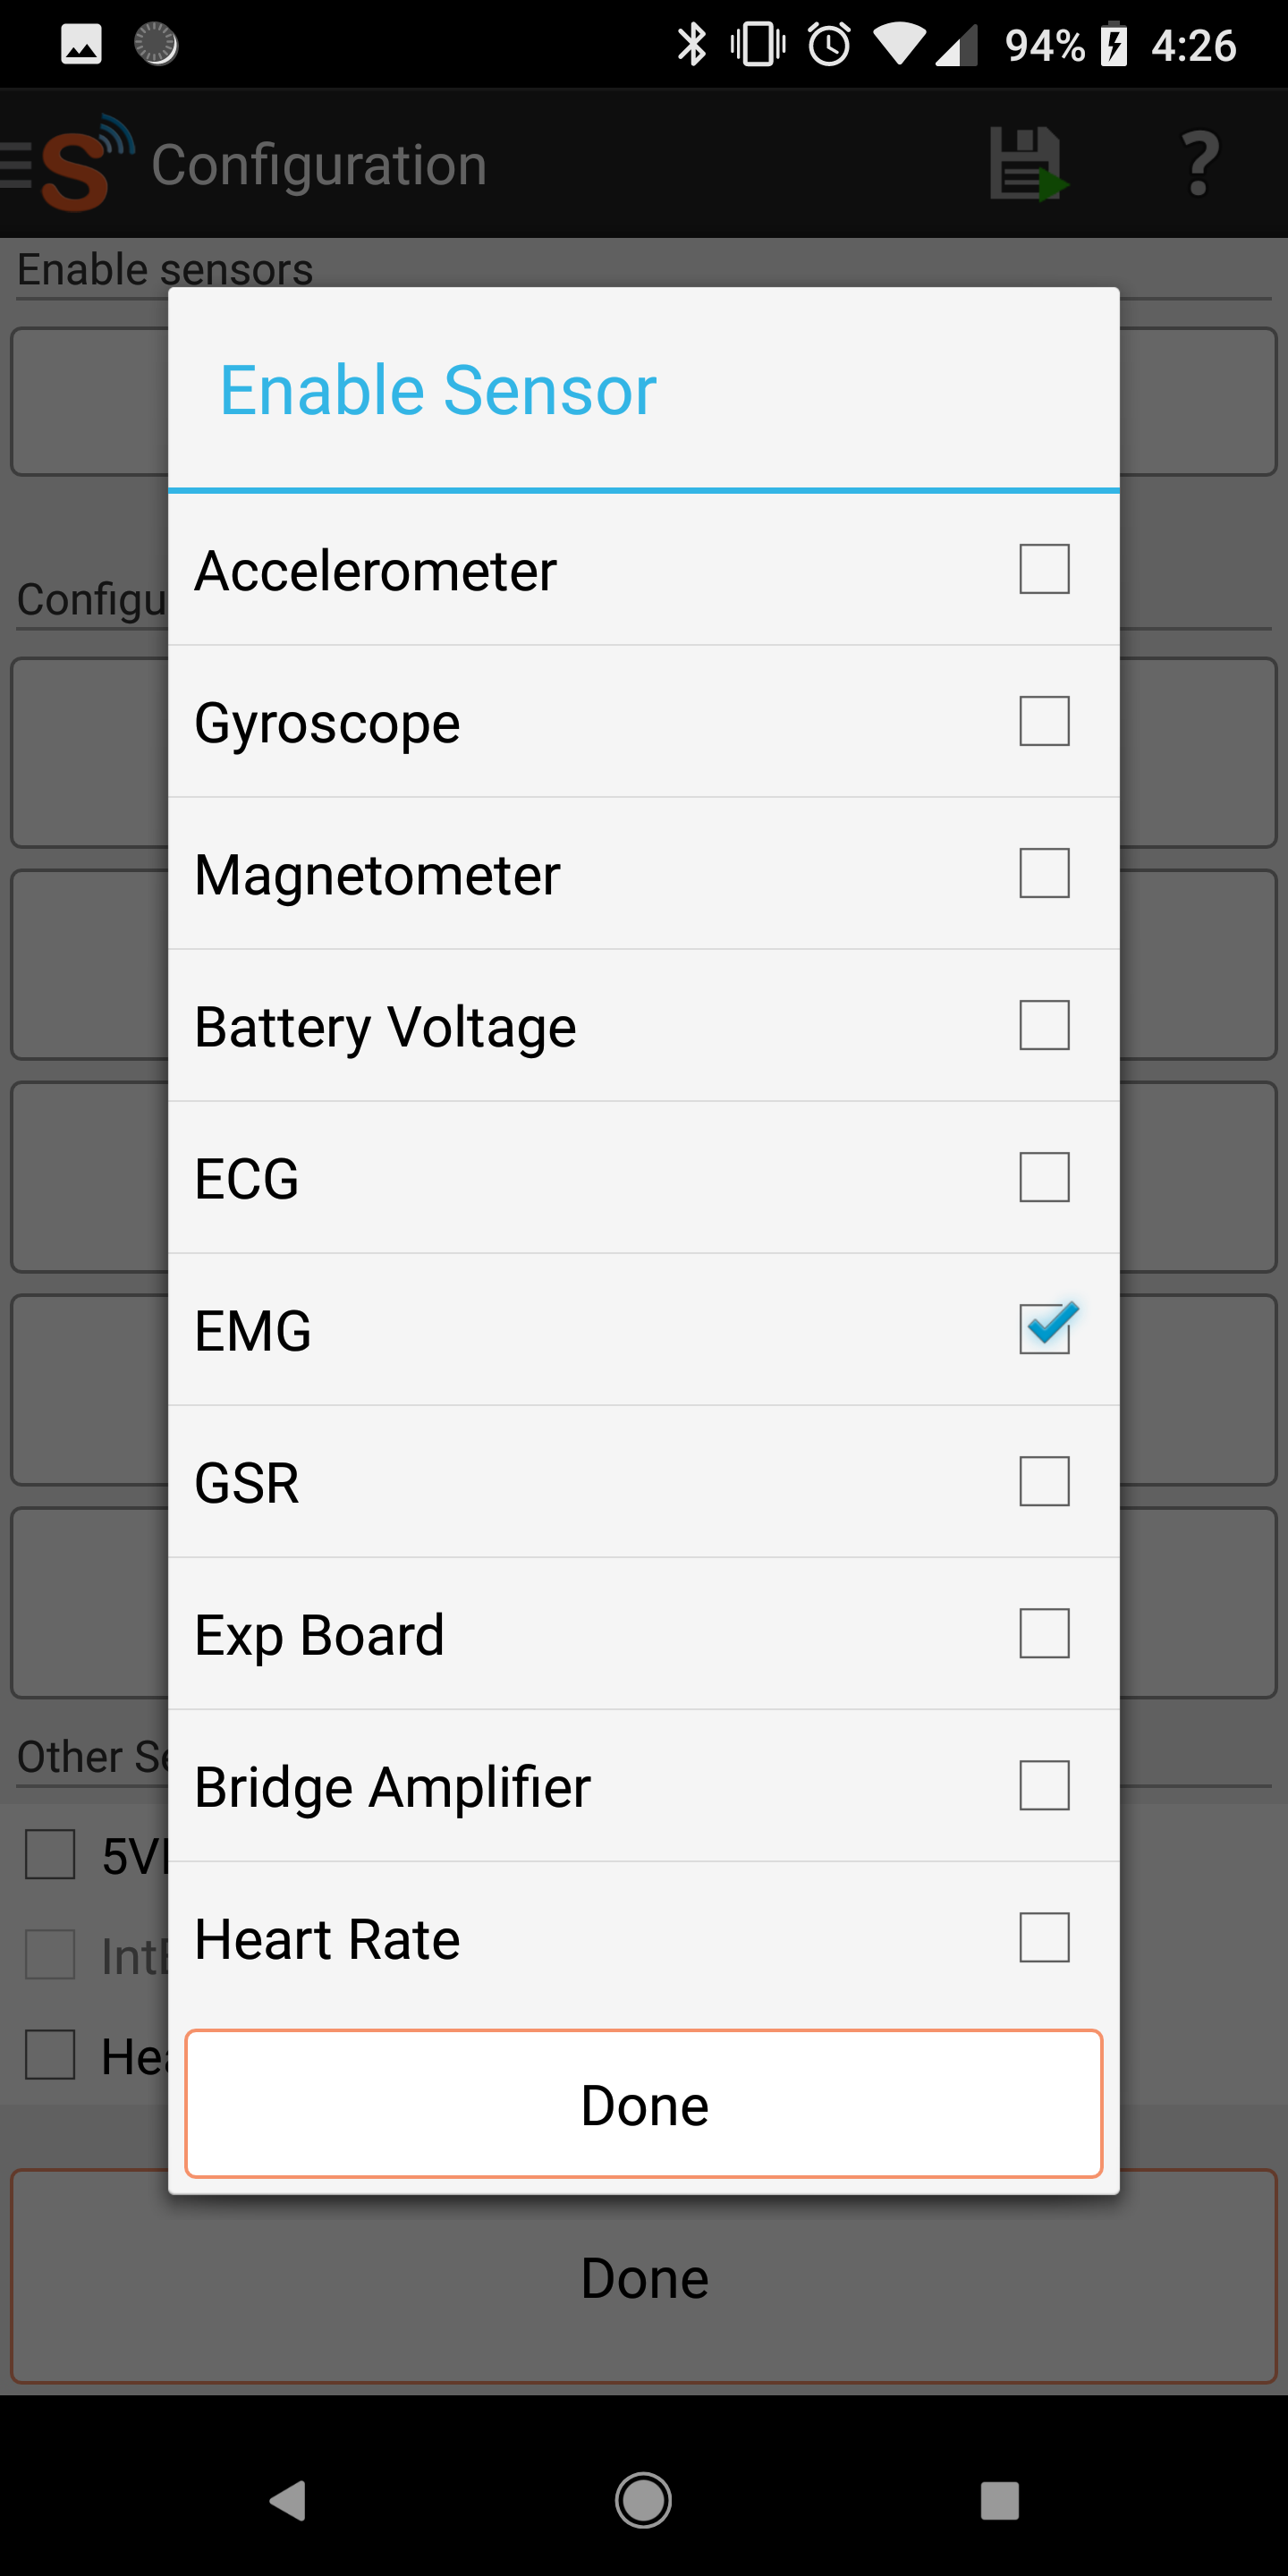Tick the Gyroscope checkbox

(x=1044, y=721)
